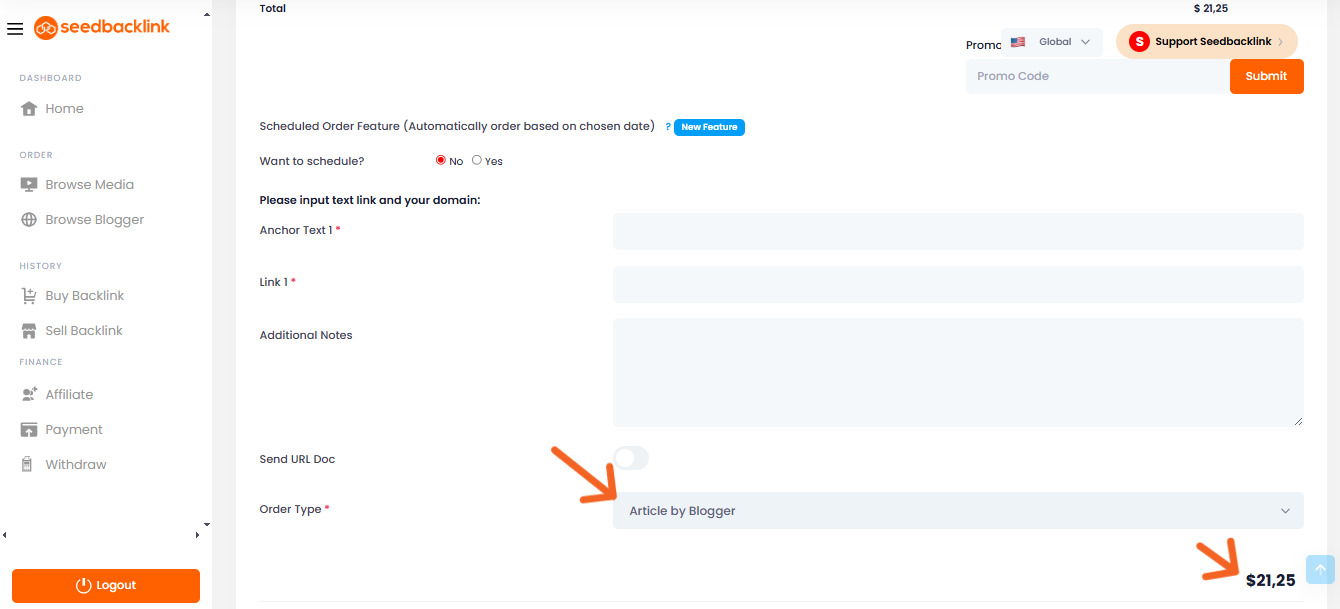Screen dimensions: 1340x609
Task: Open Browse Media in the sidebar
Action: point(89,184)
